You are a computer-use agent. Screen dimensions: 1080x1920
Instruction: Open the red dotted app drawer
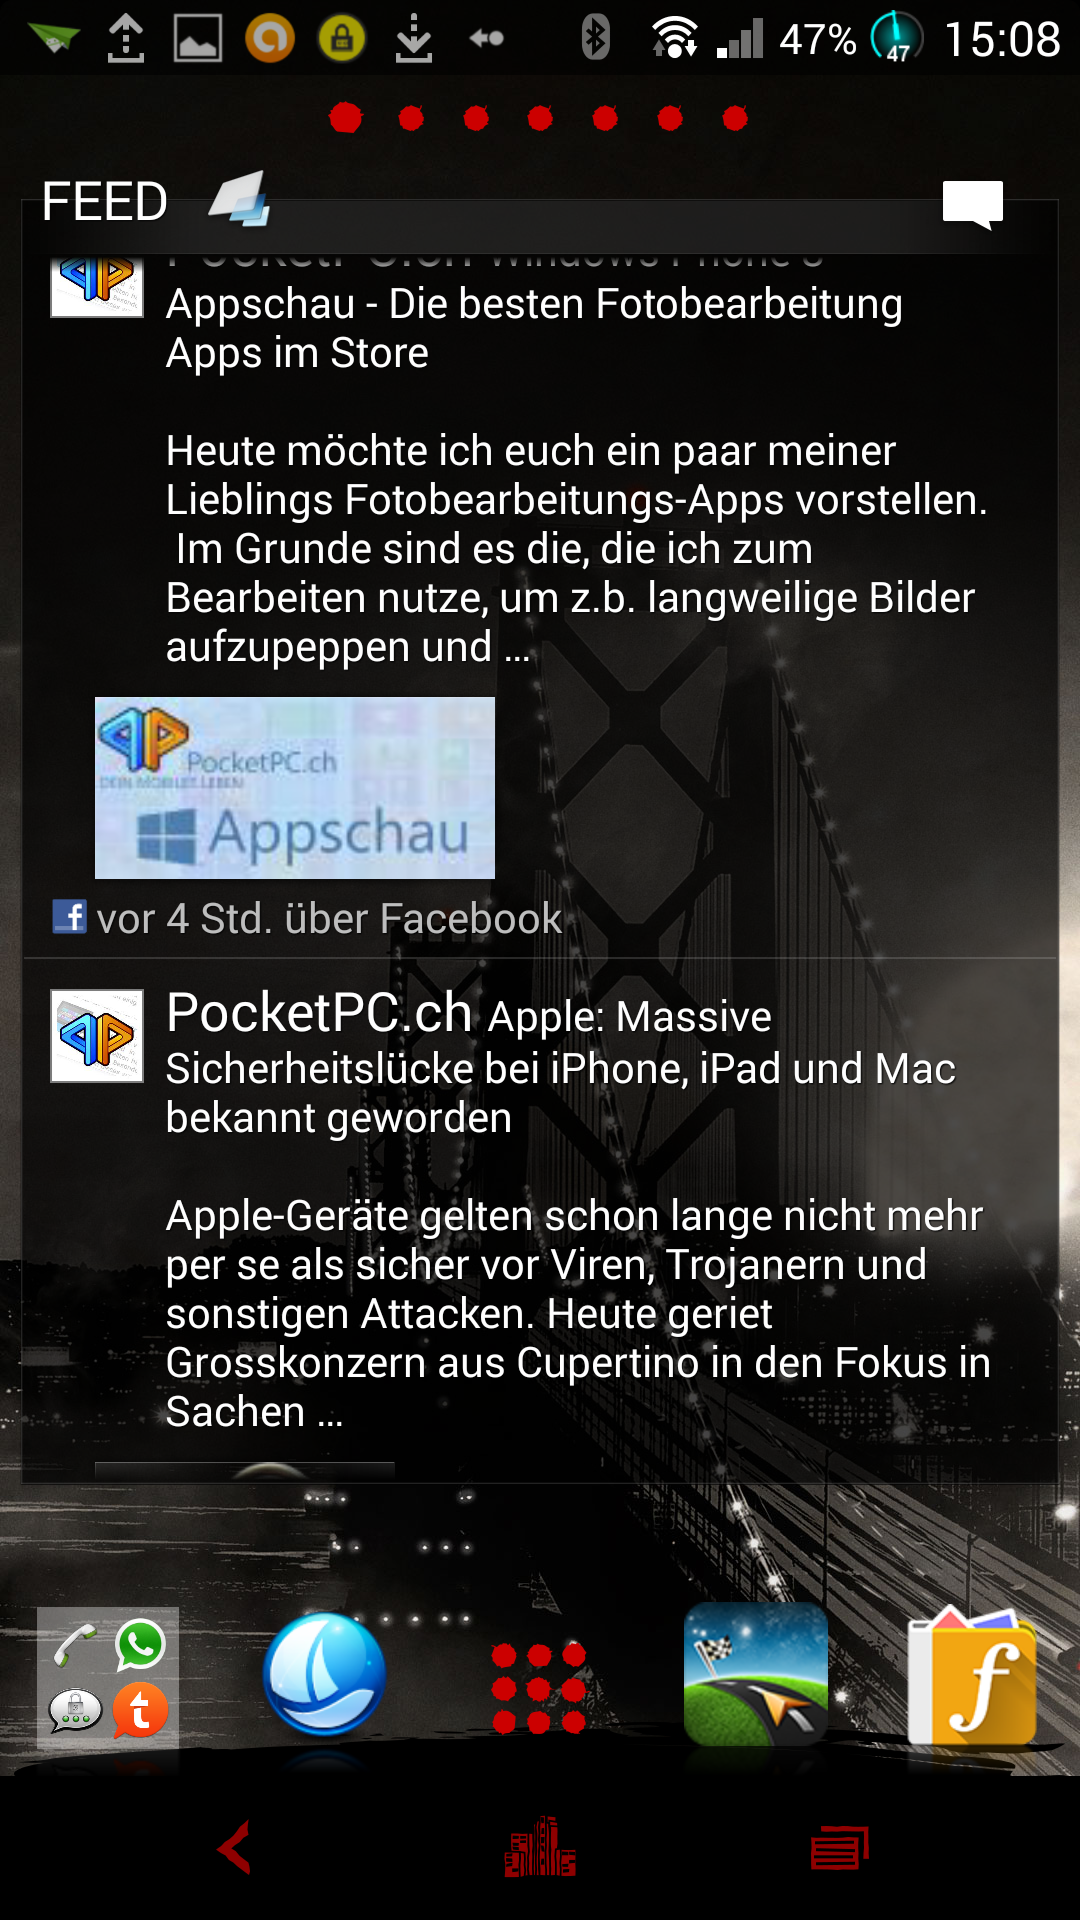click(x=539, y=1688)
